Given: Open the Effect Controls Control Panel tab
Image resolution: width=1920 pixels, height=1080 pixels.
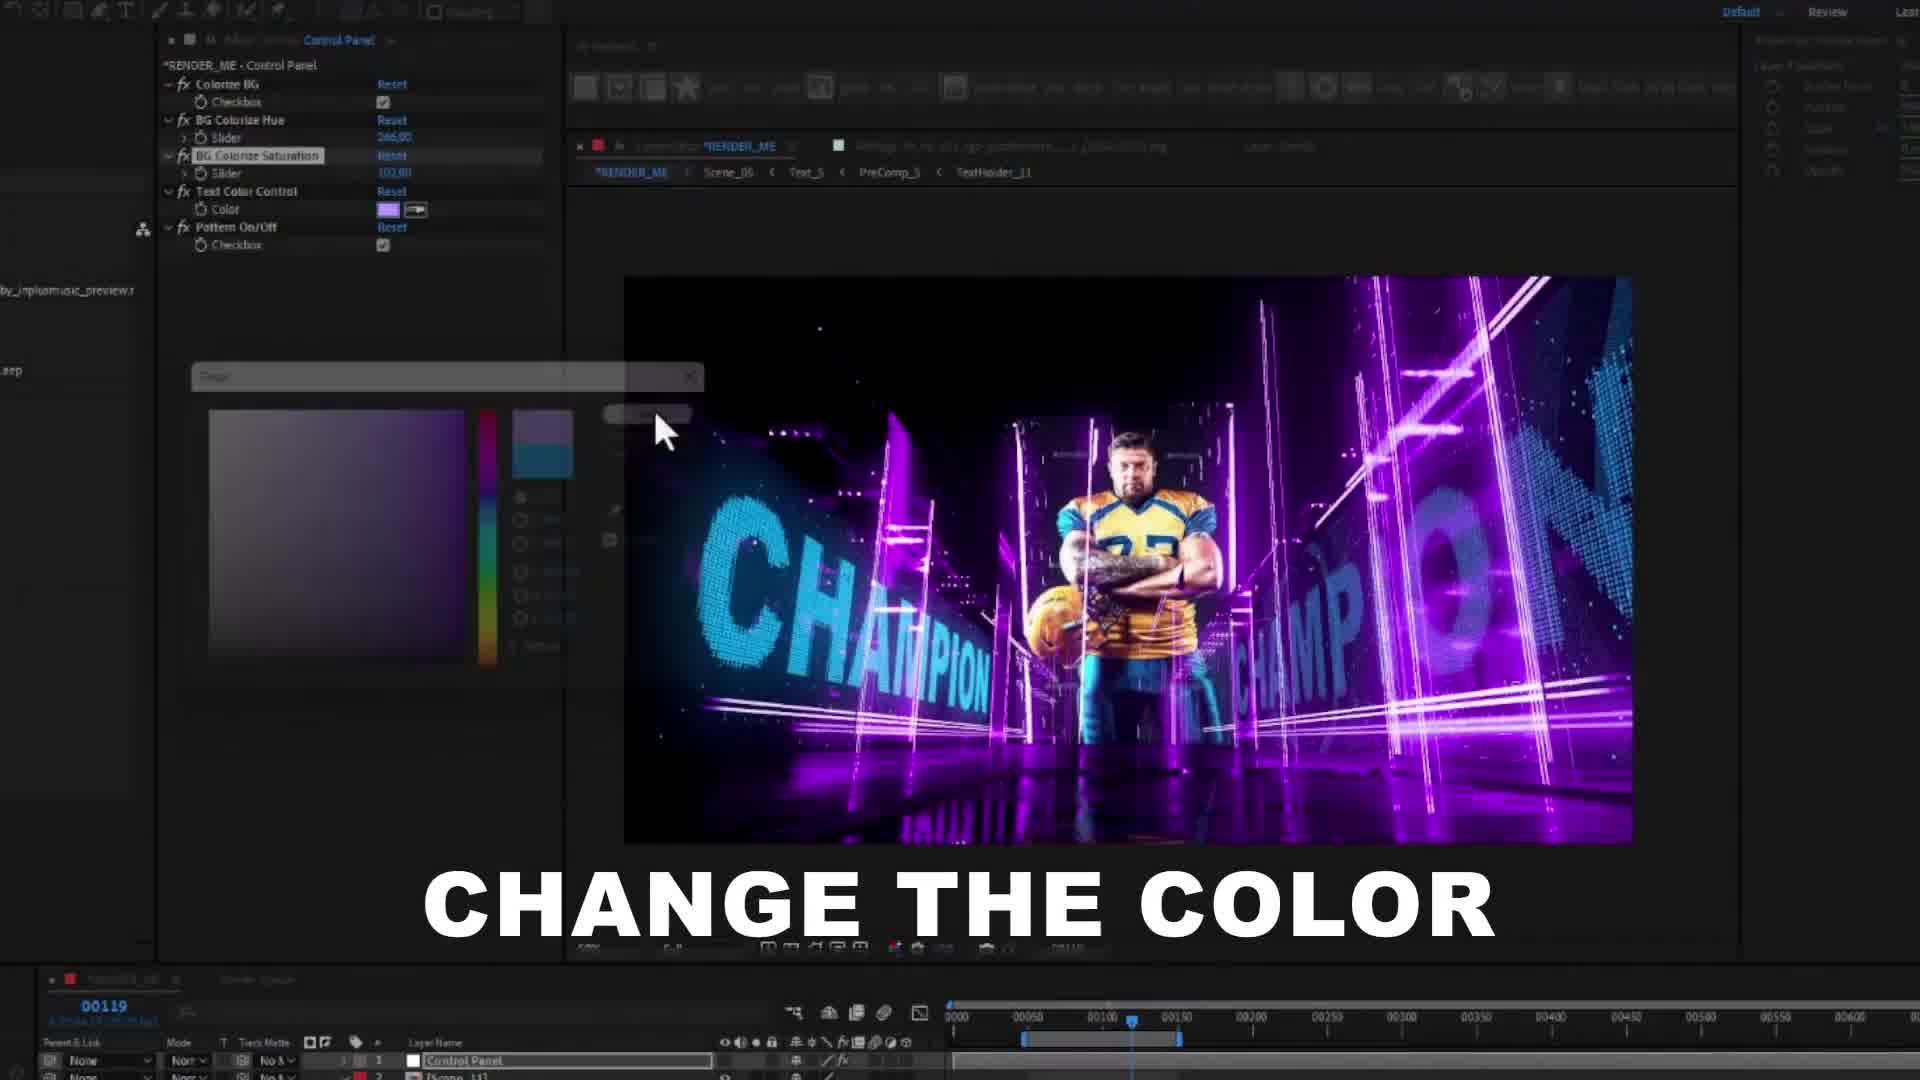Looking at the screenshot, I should tap(338, 41).
